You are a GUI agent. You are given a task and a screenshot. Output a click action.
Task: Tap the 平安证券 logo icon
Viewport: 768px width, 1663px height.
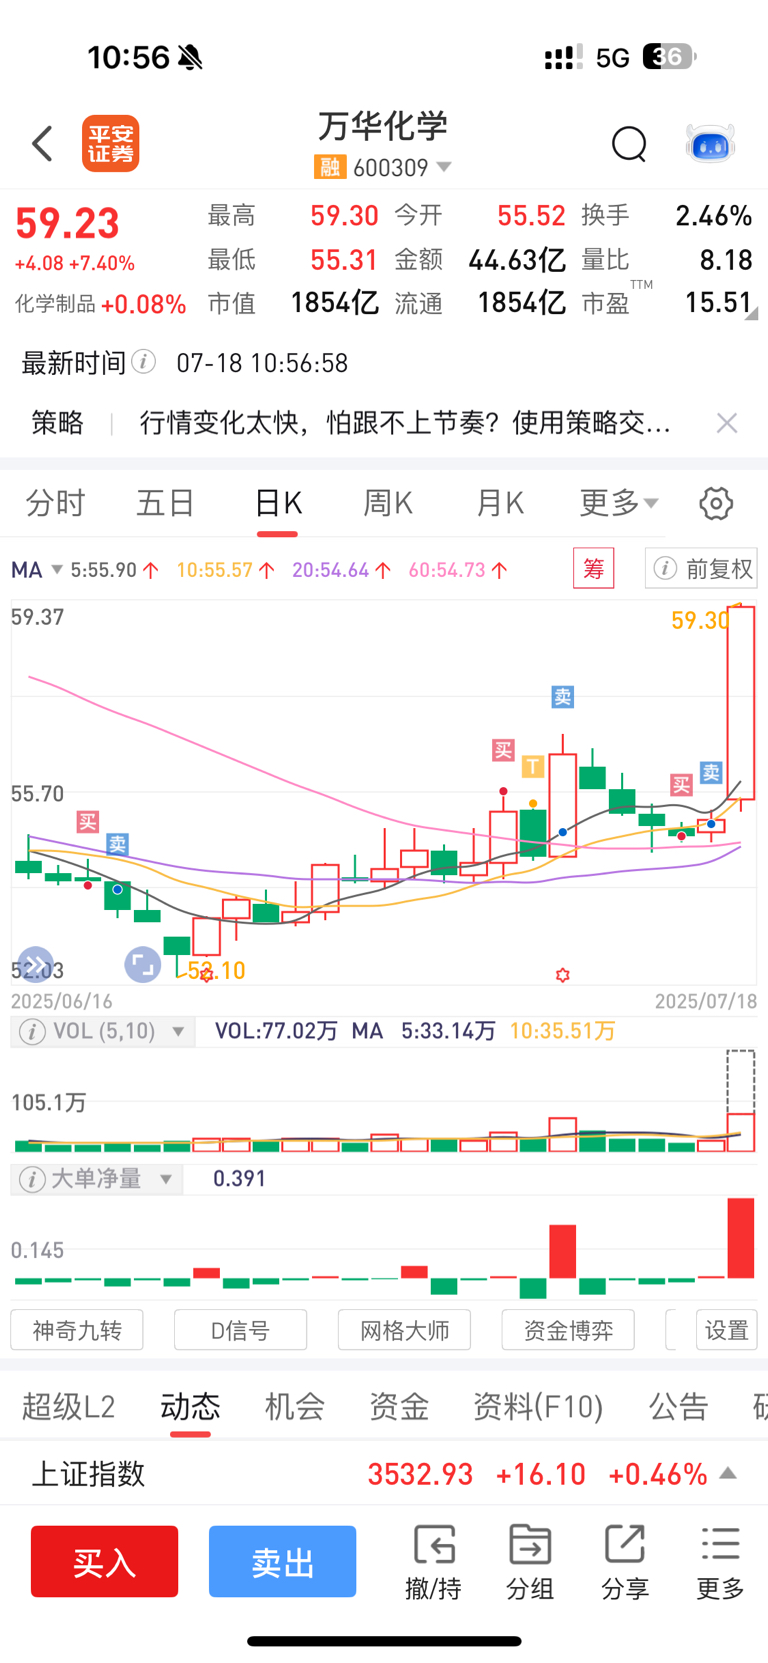coord(110,143)
